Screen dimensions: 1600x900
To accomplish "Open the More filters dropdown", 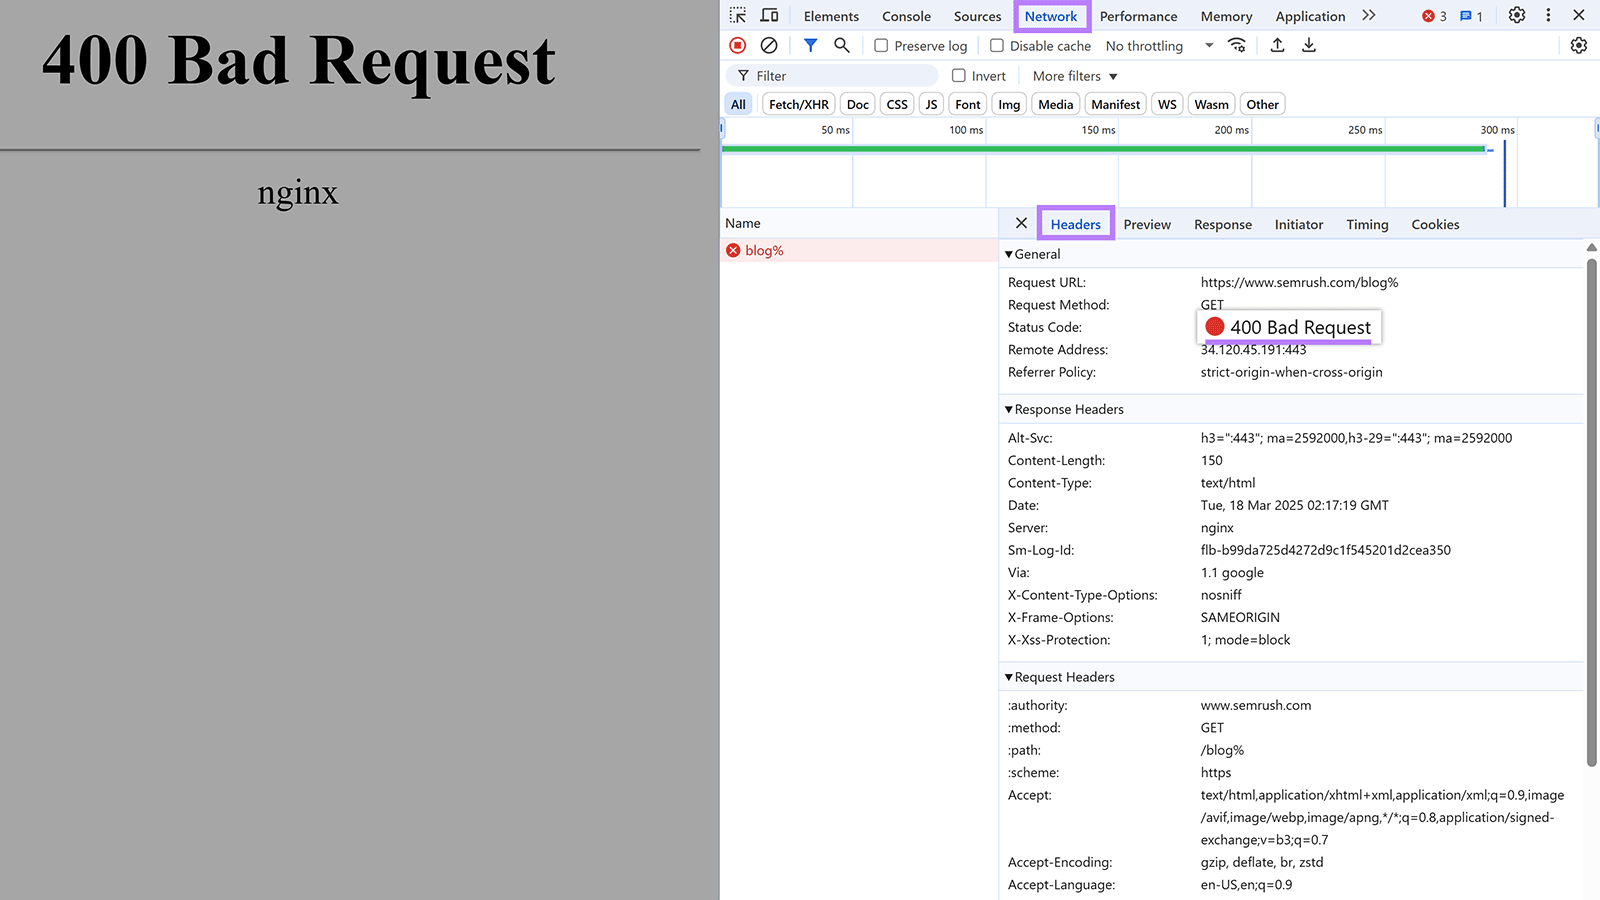I will (x=1073, y=75).
